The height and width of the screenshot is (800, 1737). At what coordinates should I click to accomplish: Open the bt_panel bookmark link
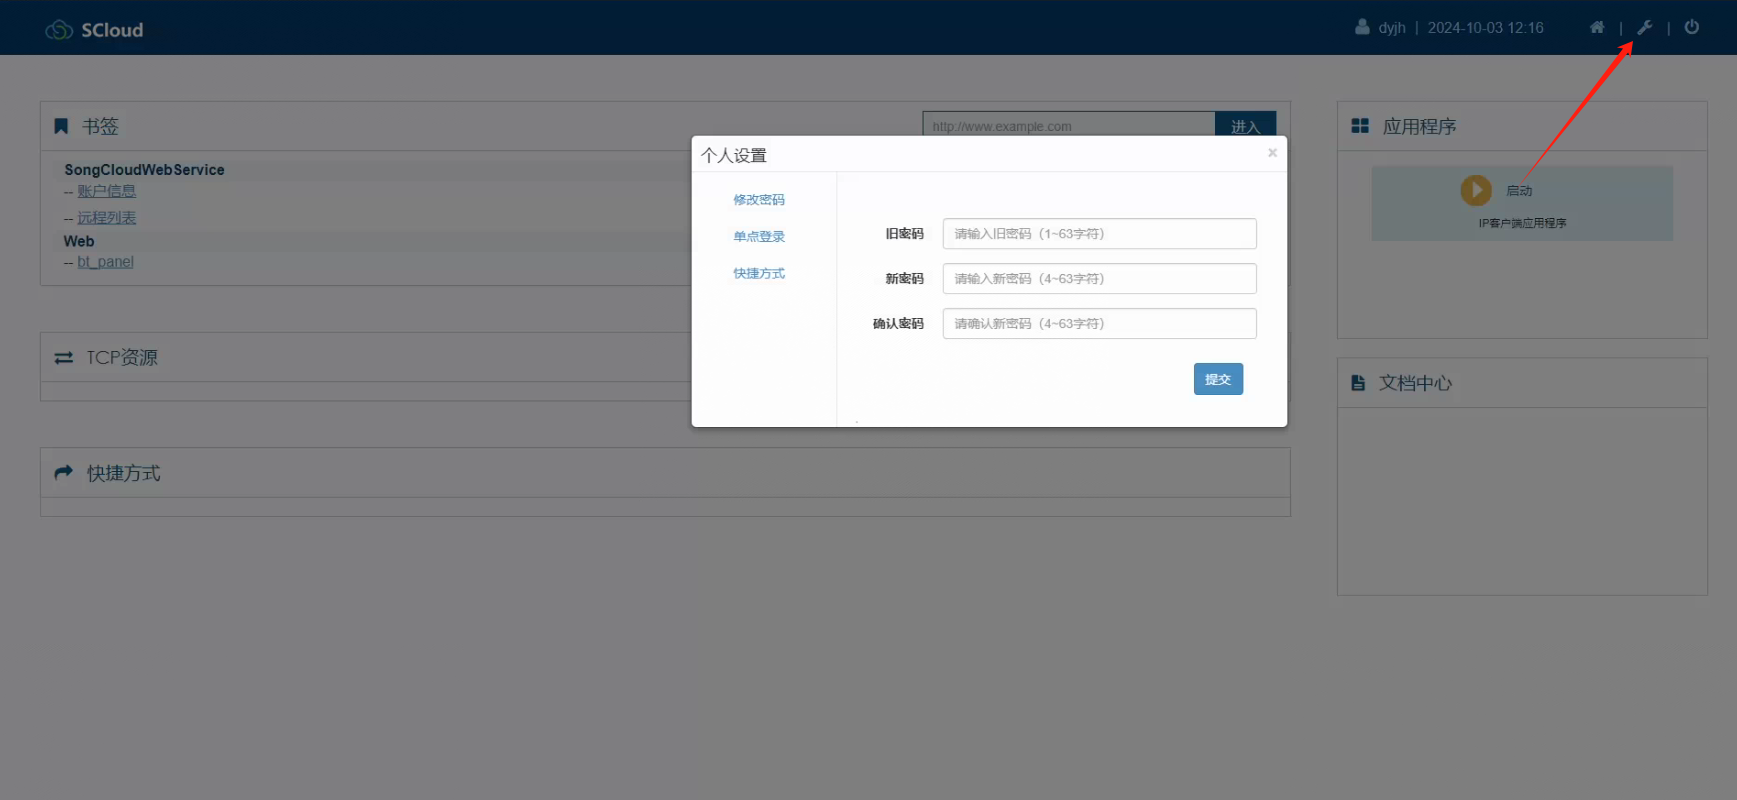coord(105,262)
